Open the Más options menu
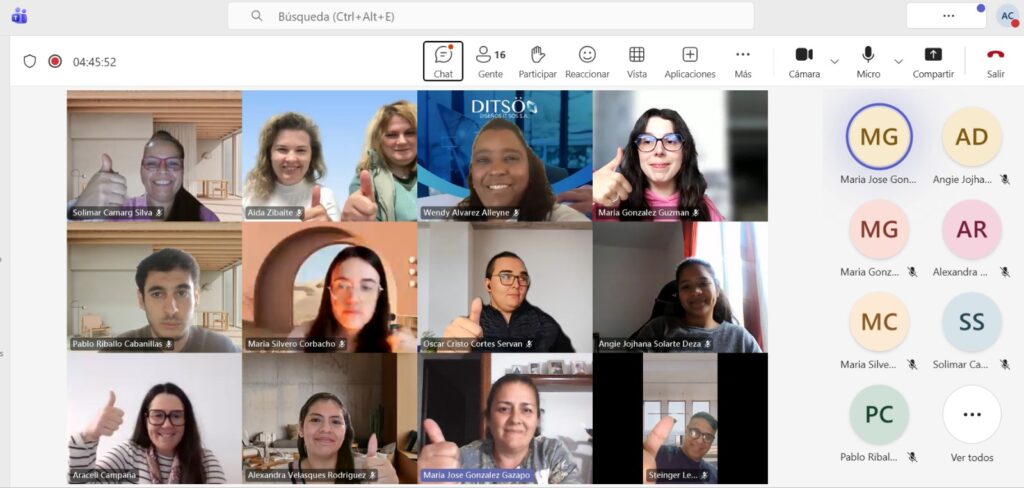The width and height of the screenshot is (1024, 488). coord(742,61)
